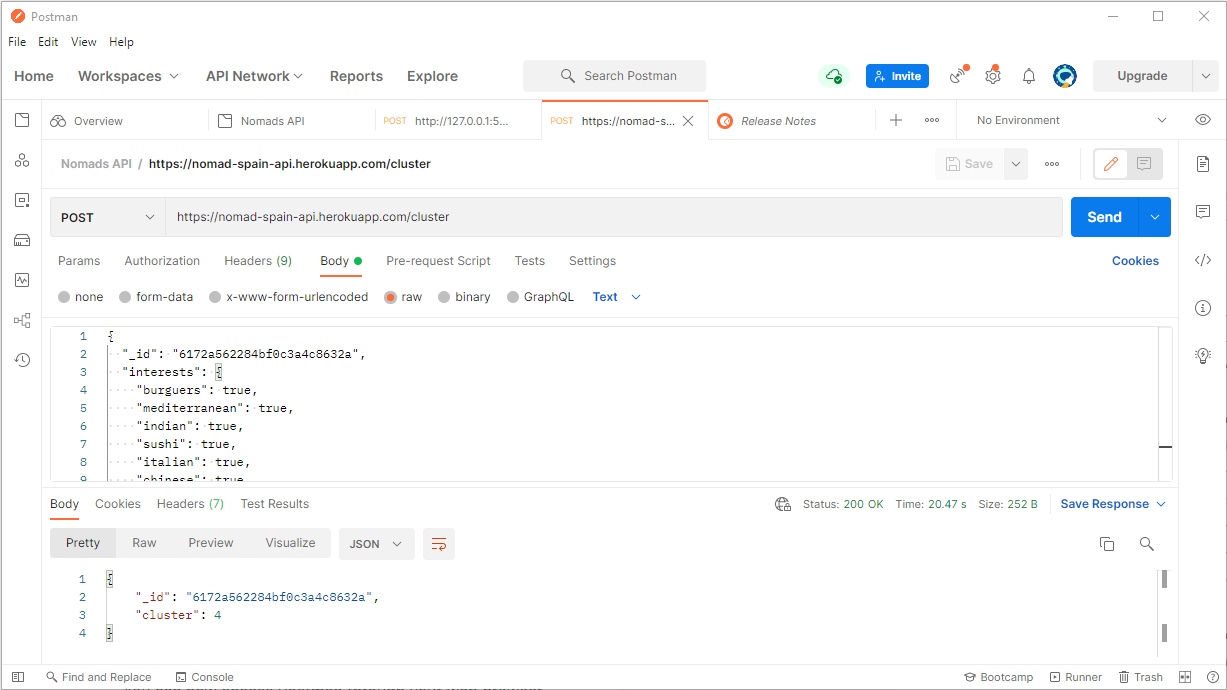This screenshot has height=690, width=1227.
Task: Open the JSON response format dropdown
Action: 377,544
